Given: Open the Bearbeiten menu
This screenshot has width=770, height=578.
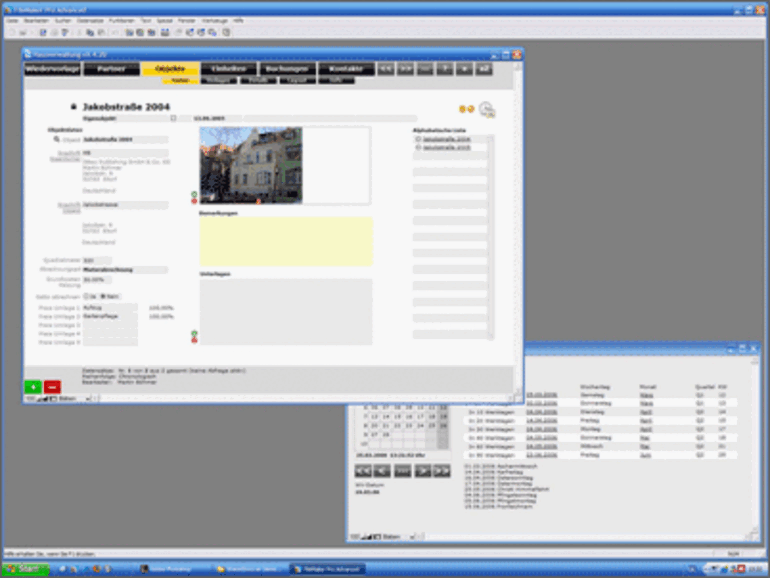Looking at the screenshot, I should [36, 21].
